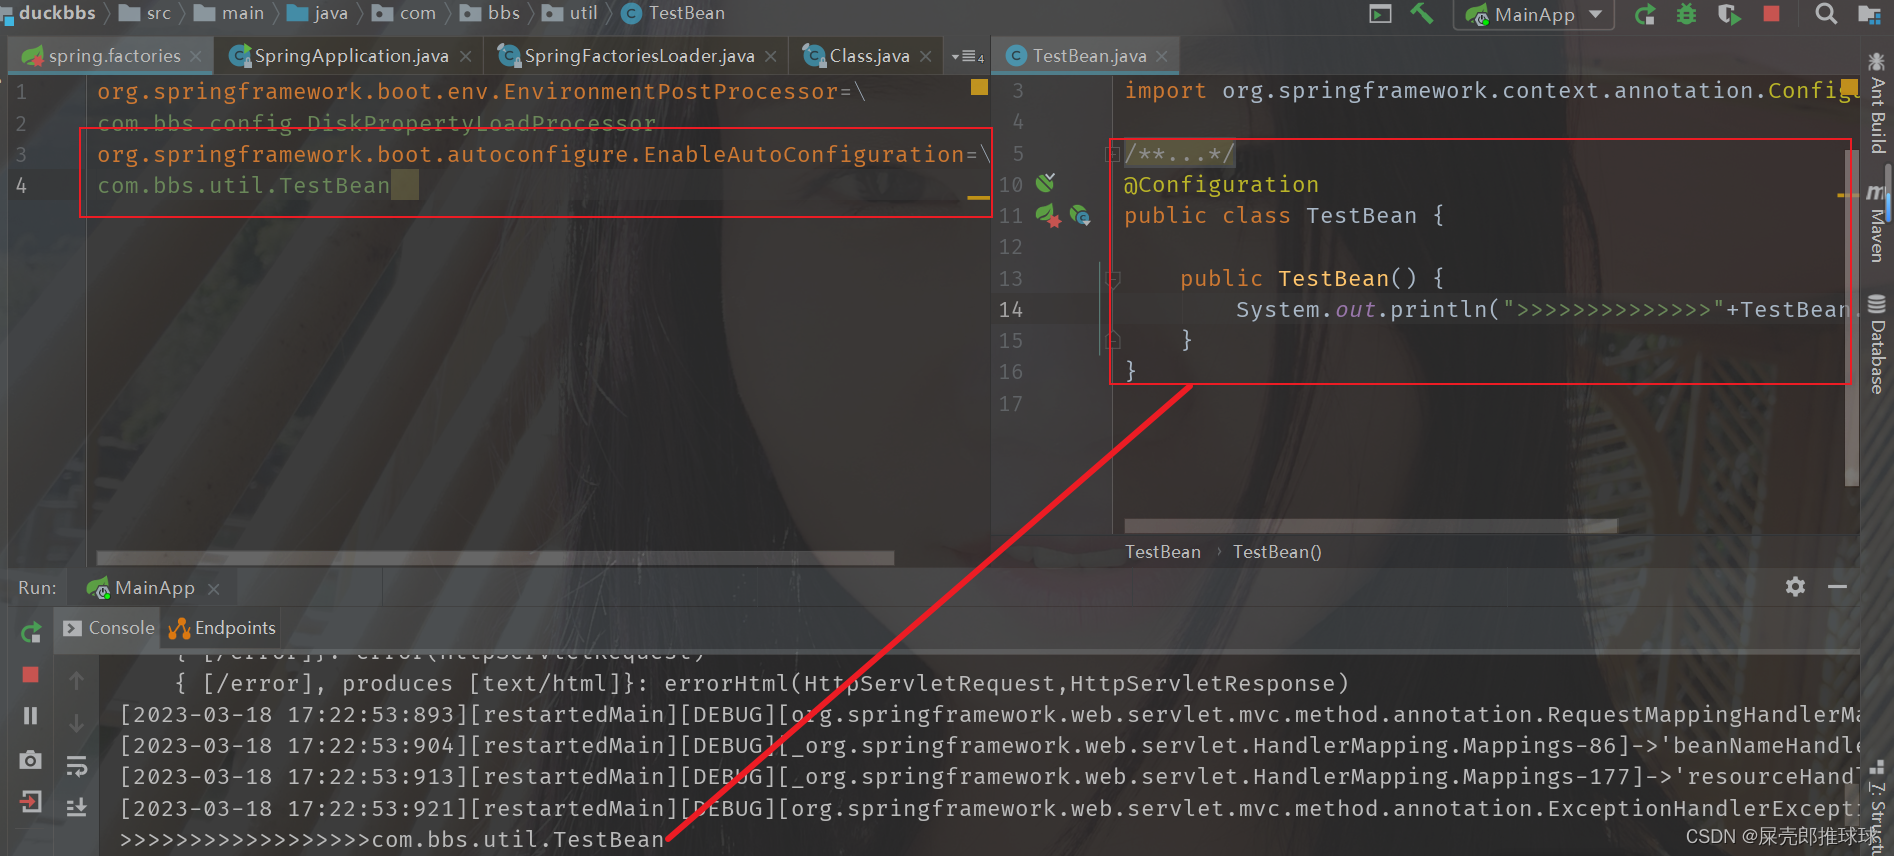Click java folder in breadcrumb
The width and height of the screenshot is (1894, 856).
click(318, 13)
